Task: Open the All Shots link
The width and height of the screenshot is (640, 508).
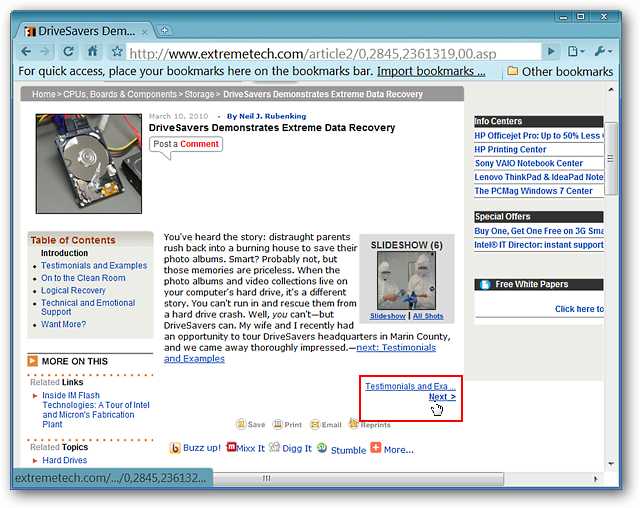Action: [428, 316]
